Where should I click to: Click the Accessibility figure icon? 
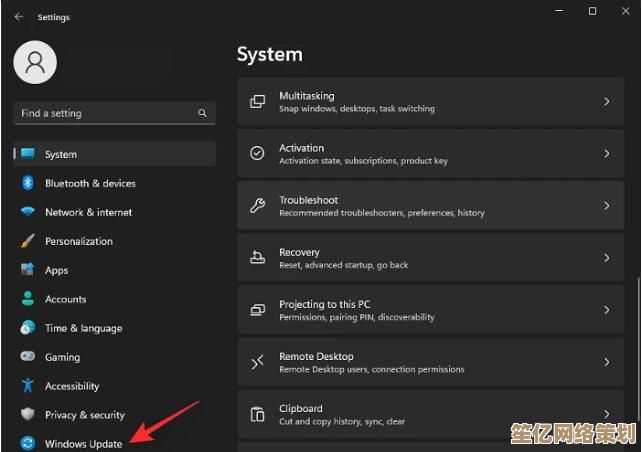[x=27, y=385]
